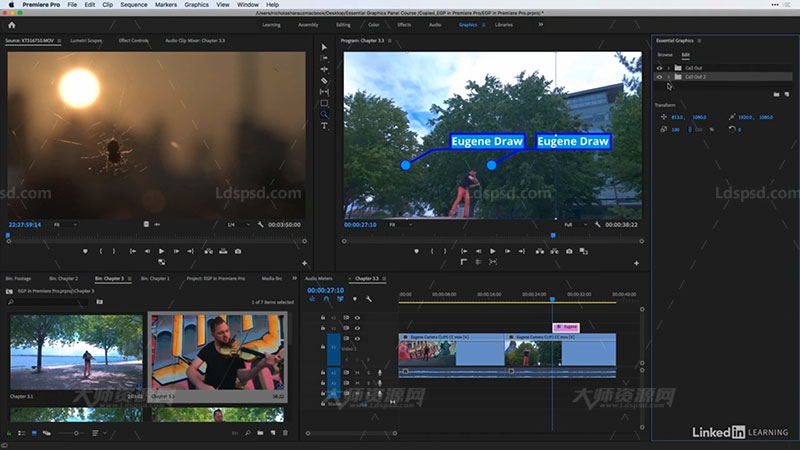
Task: Open Program monitor Fit zoom dropdown
Action: (x=401, y=224)
